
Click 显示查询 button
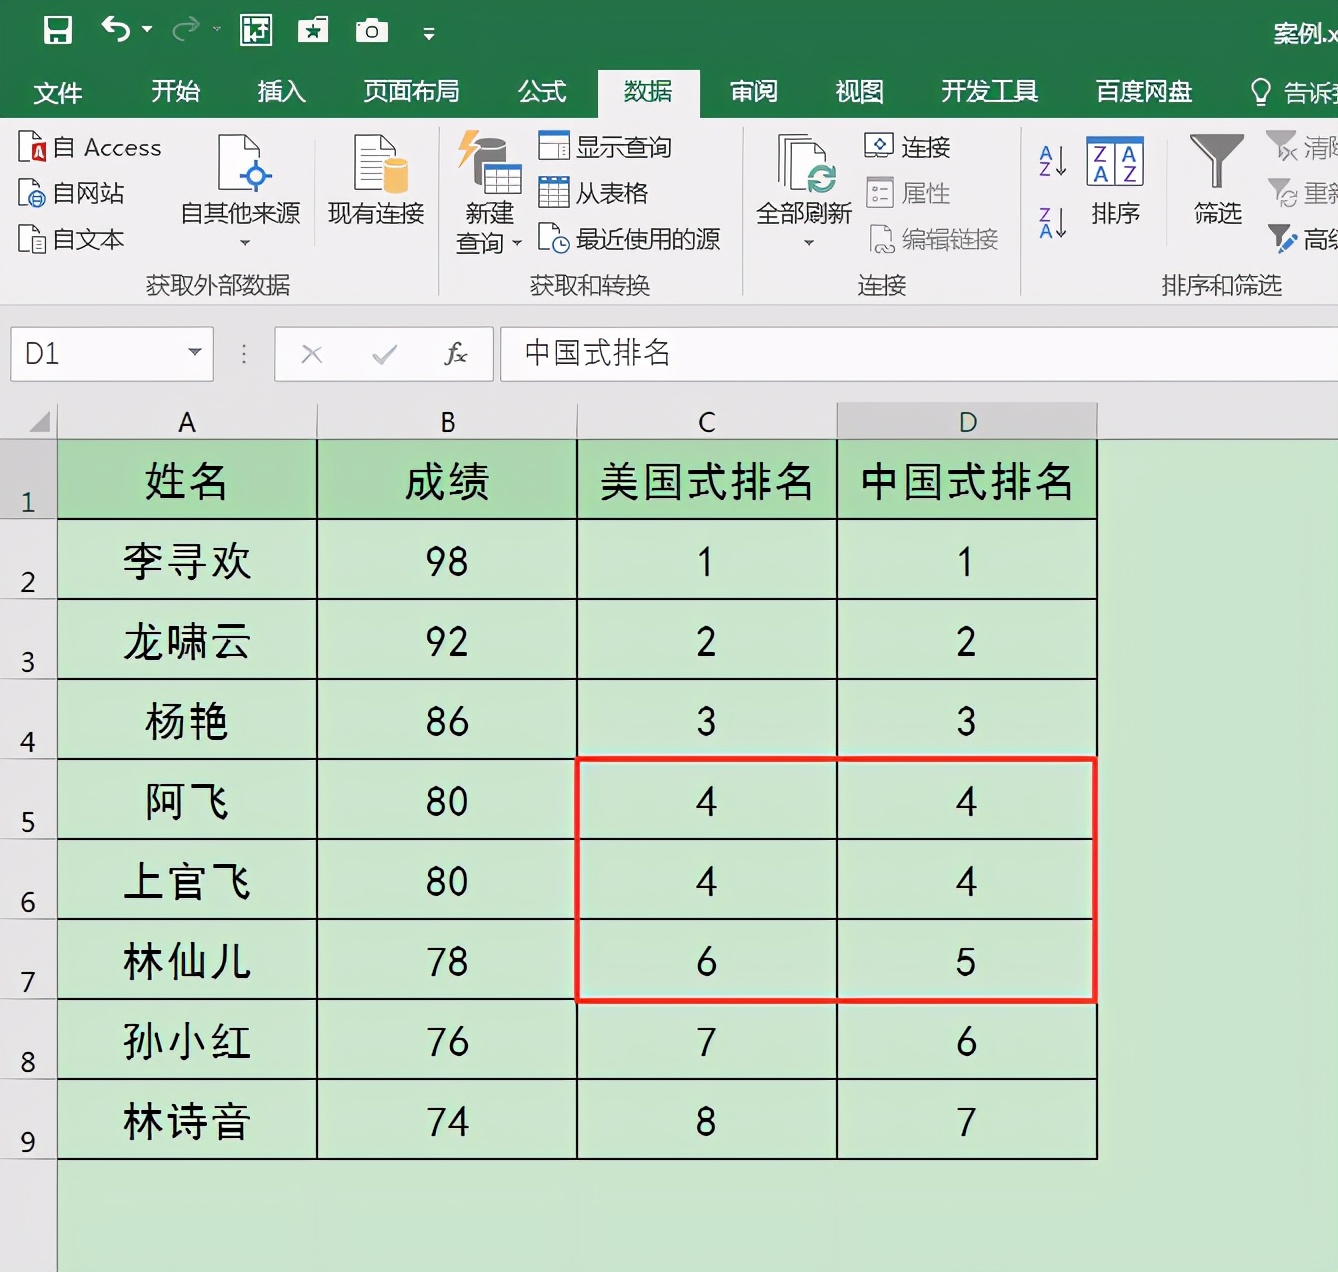point(605,147)
